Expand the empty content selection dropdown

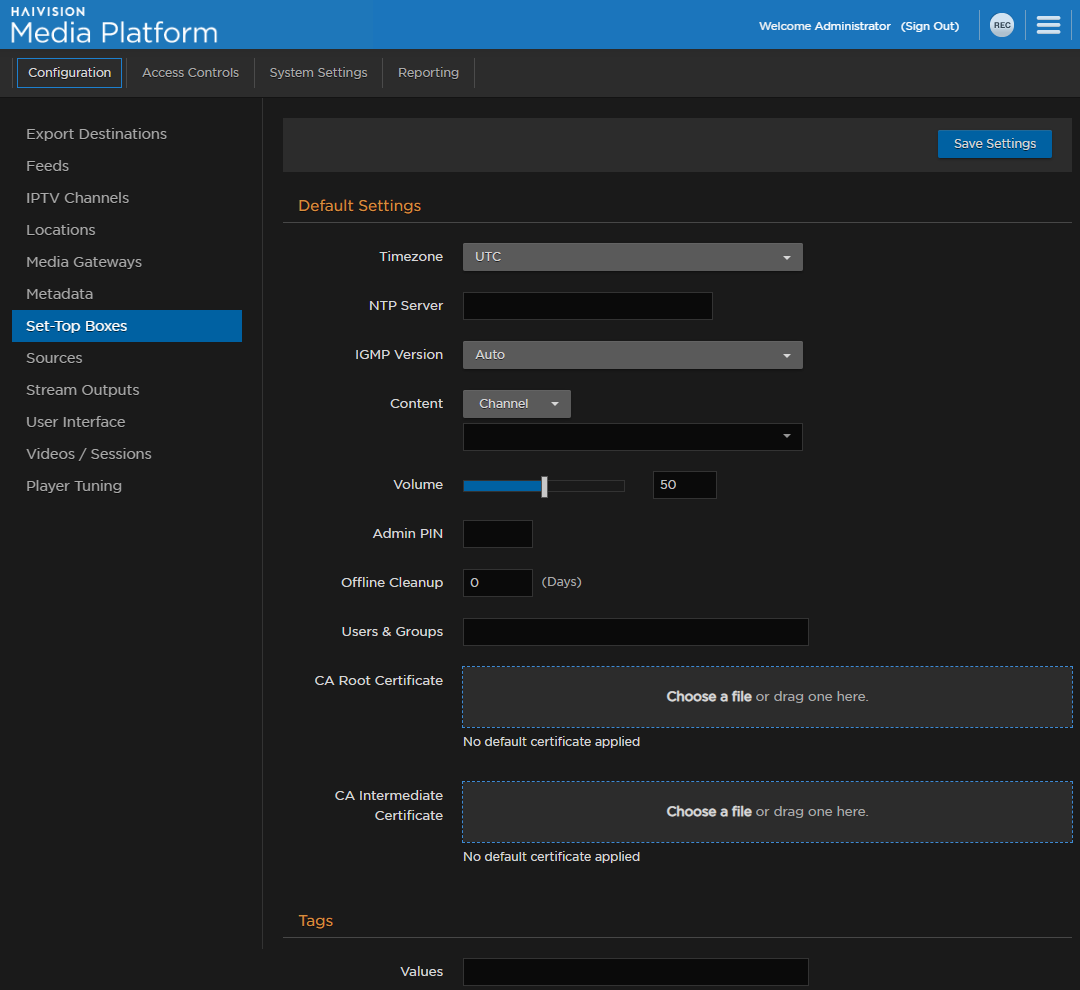click(632, 437)
